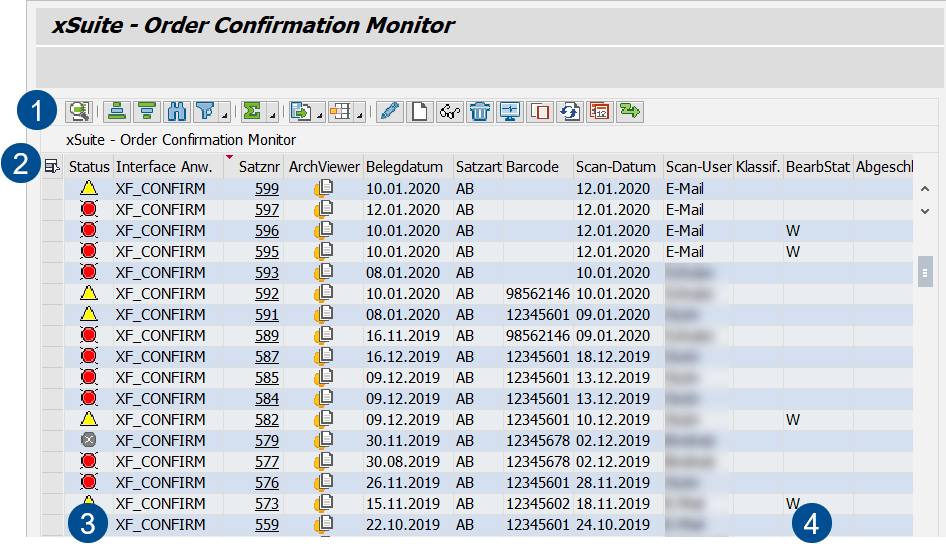The width and height of the screenshot is (946, 544).
Task: Click yellow warning status of record 582
Action: click(89, 420)
